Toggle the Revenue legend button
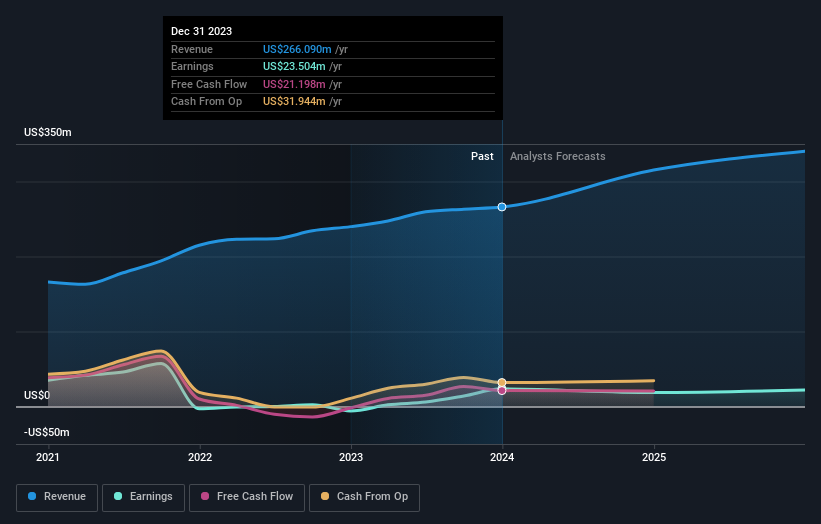Viewport: 821px width, 524px height. point(57,497)
